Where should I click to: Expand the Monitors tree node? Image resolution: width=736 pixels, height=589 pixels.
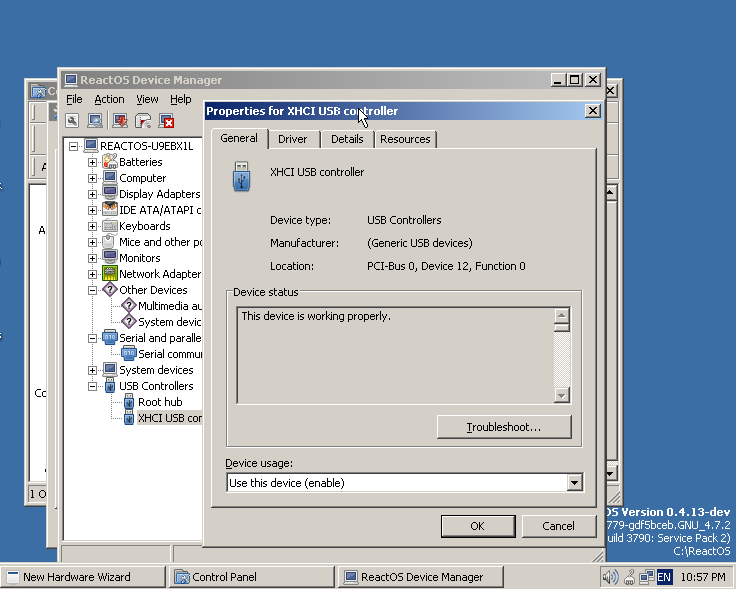92,258
